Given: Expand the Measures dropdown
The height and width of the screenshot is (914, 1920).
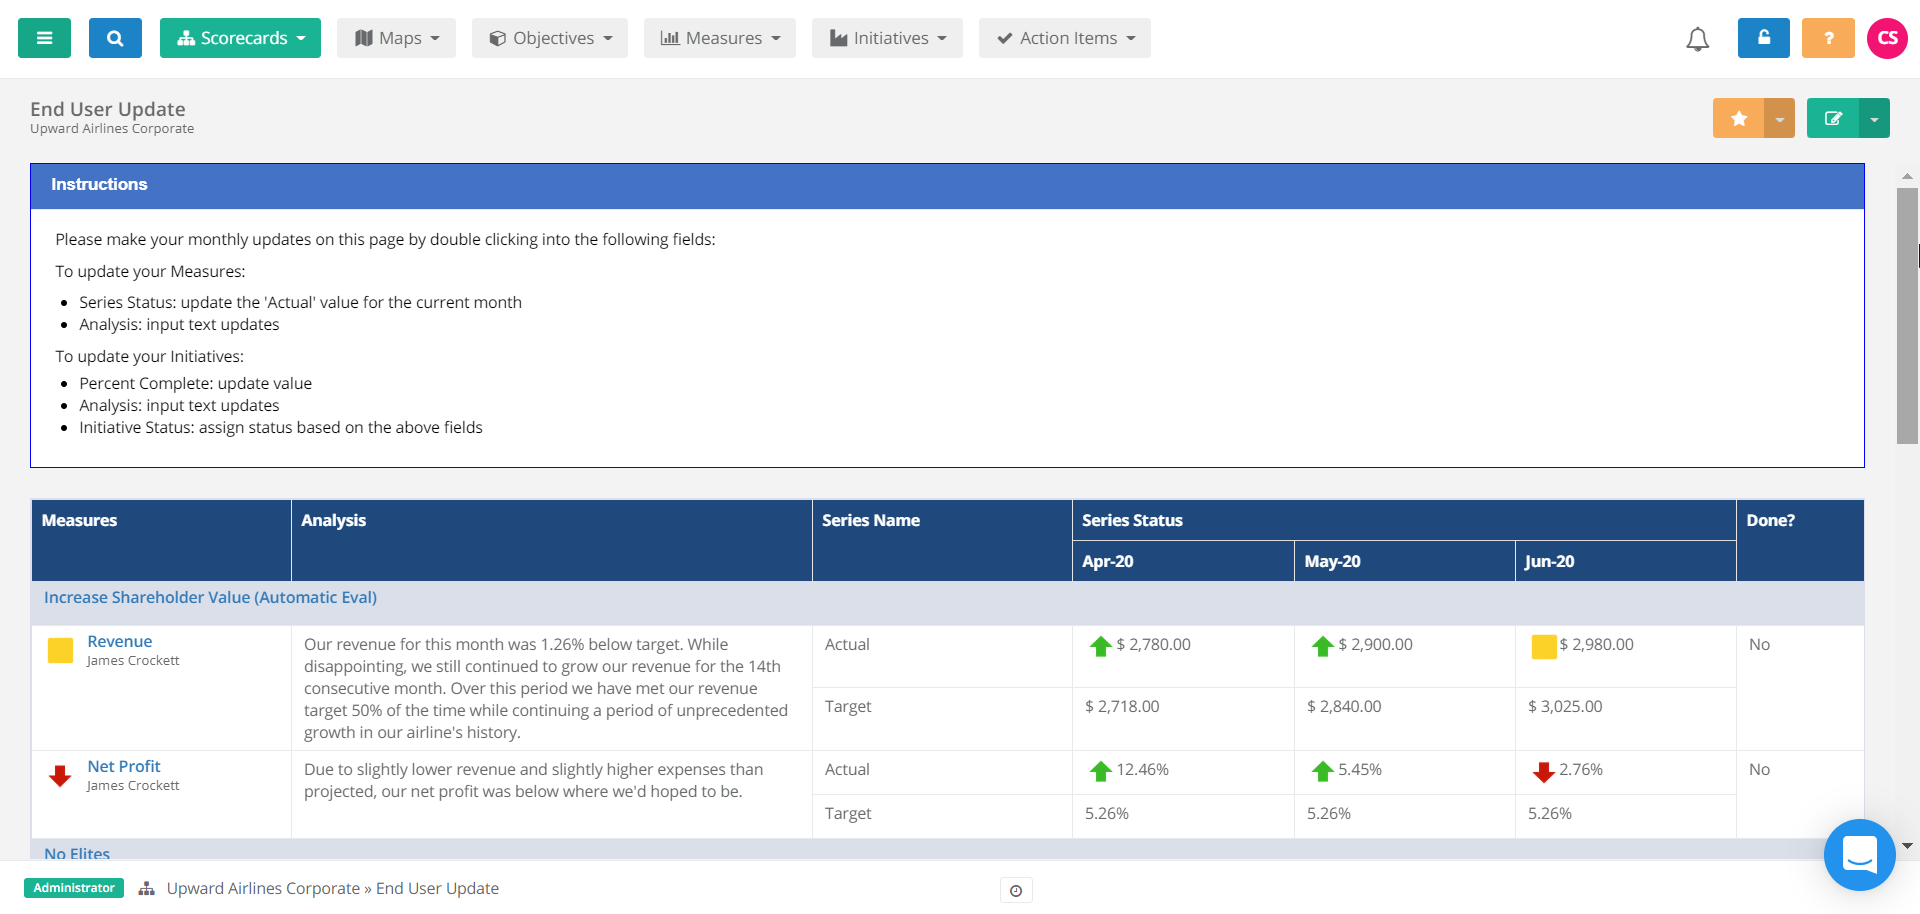Looking at the screenshot, I should (x=719, y=37).
